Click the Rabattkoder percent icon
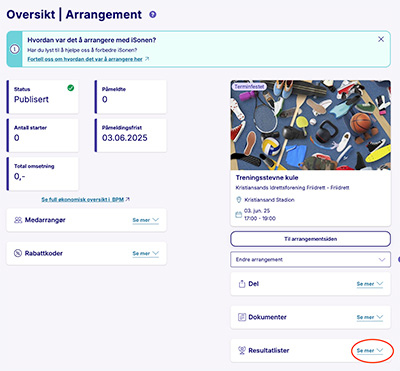Screen dimensions: 400x371 coord(18,253)
